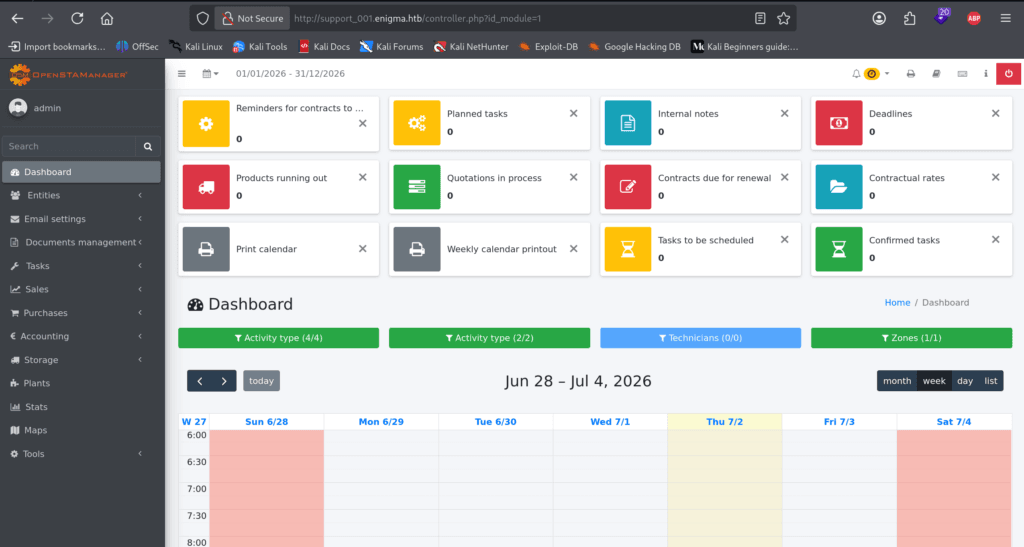This screenshot has height=547, width=1024.
Task: Click the 01/01/2026 - 31/12/2026 date range text
Action: (x=290, y=74)
